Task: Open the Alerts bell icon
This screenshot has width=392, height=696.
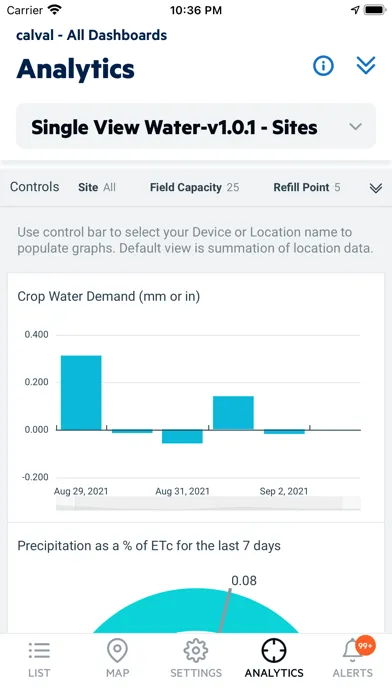Action: pos(352,652)
